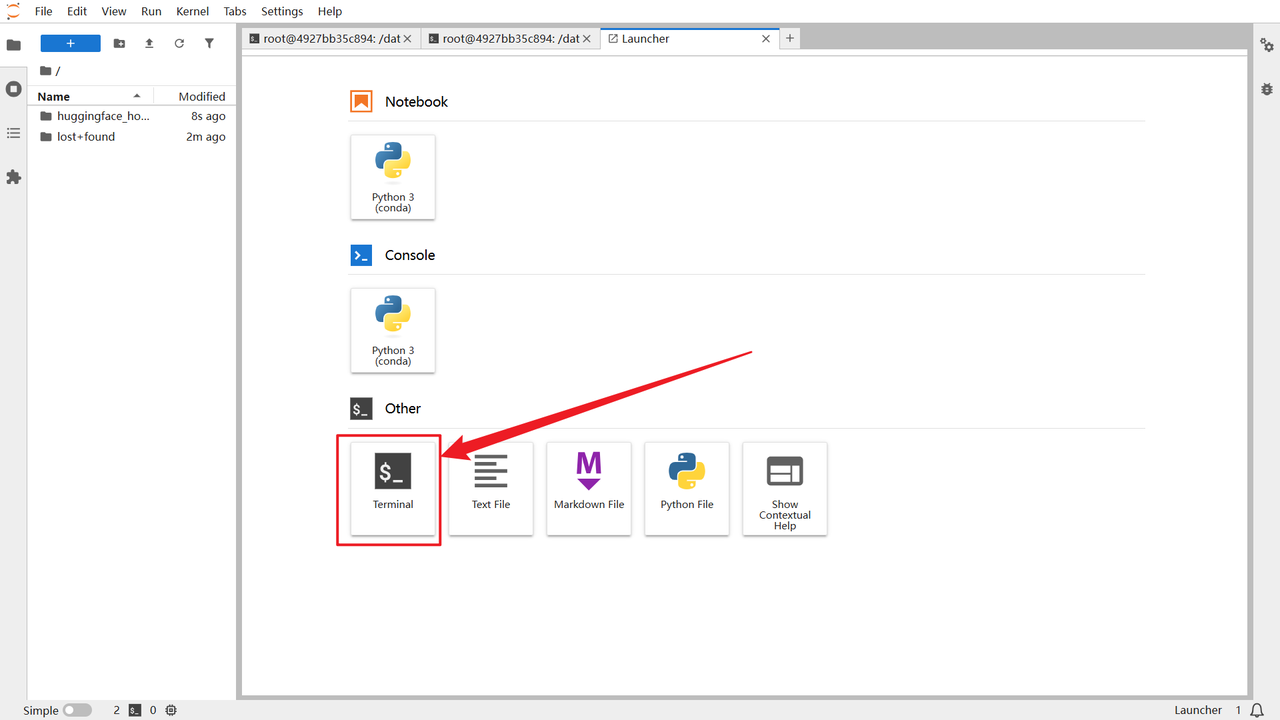Click the '2m ago' modified time
Viewport: 1280px width, 720px height.
click(x=205, y=137)
